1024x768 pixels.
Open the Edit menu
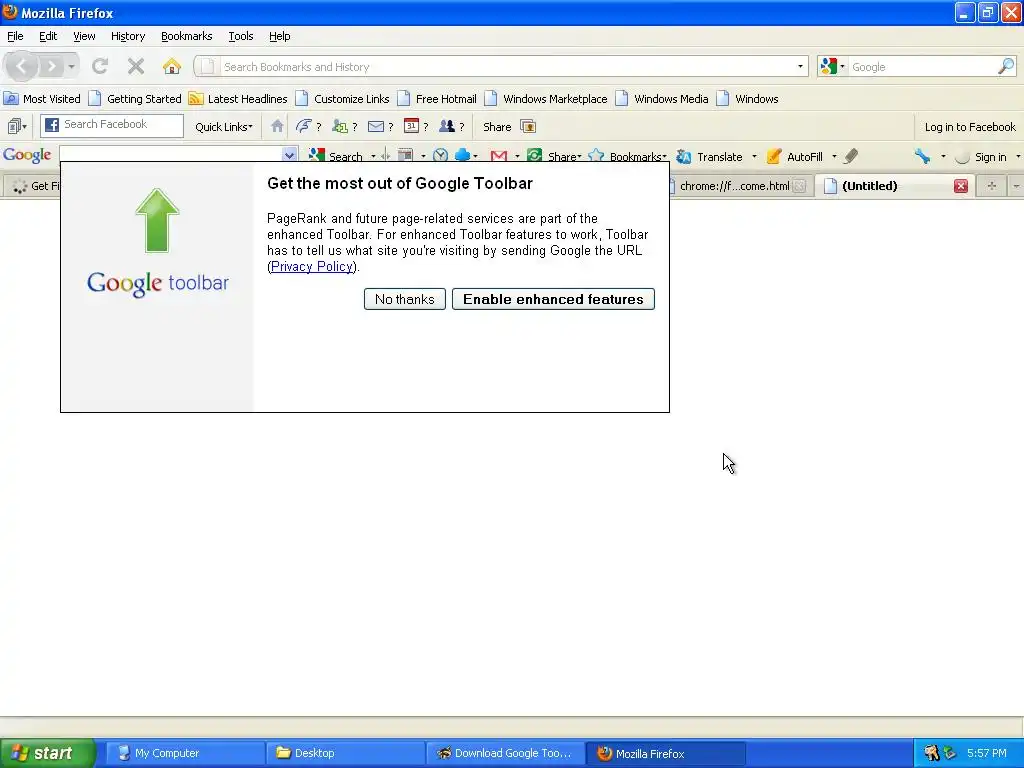tap(48, 36)
